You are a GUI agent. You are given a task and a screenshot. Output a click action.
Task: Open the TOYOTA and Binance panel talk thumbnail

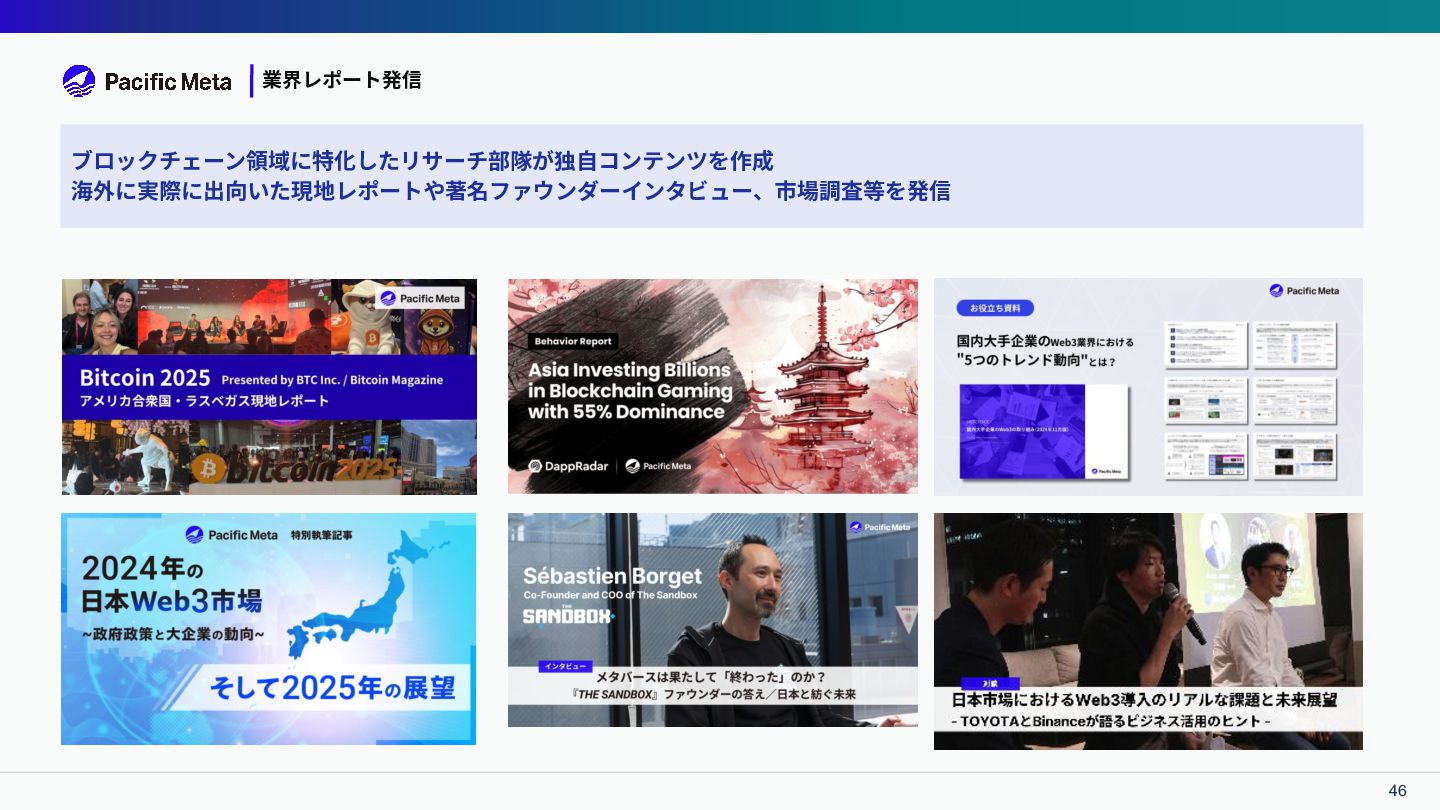coord(1148,631)
